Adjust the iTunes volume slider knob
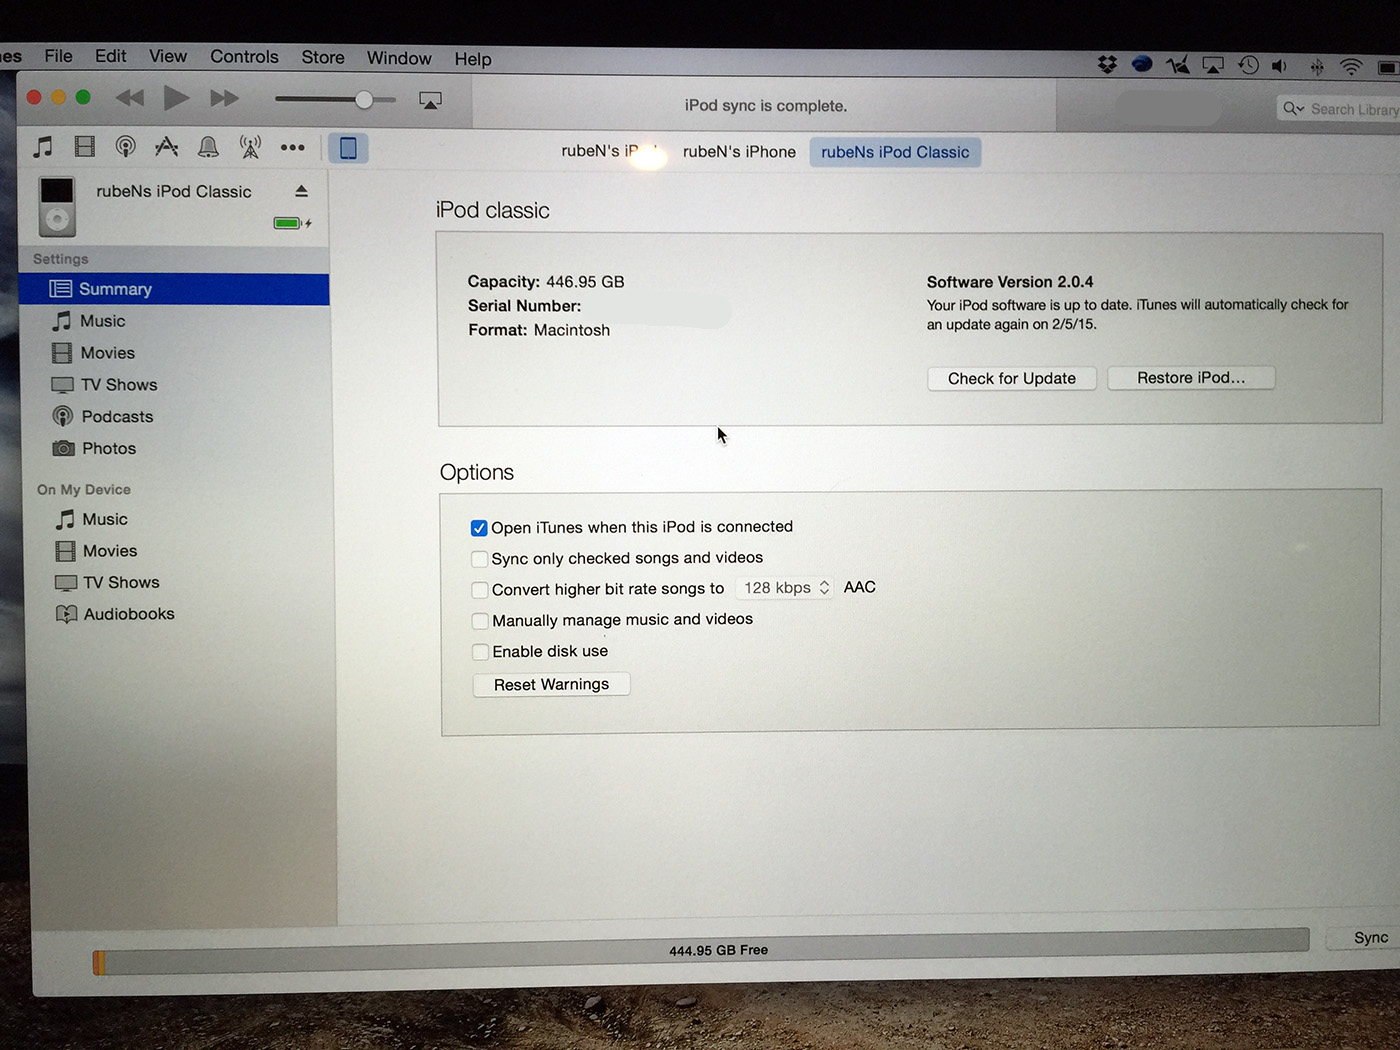Viewport: 1400px width, 1050px height. tap(364, 99)
